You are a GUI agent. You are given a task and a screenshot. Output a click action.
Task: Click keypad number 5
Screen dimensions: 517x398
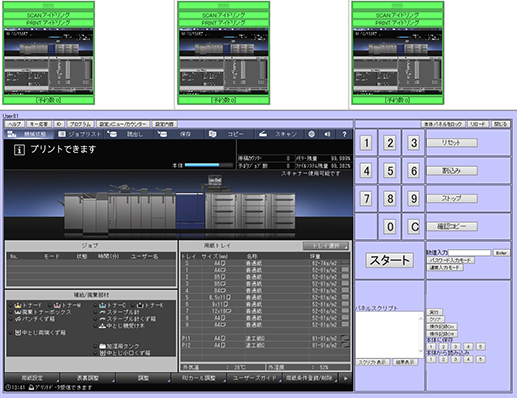coord(390,171)
